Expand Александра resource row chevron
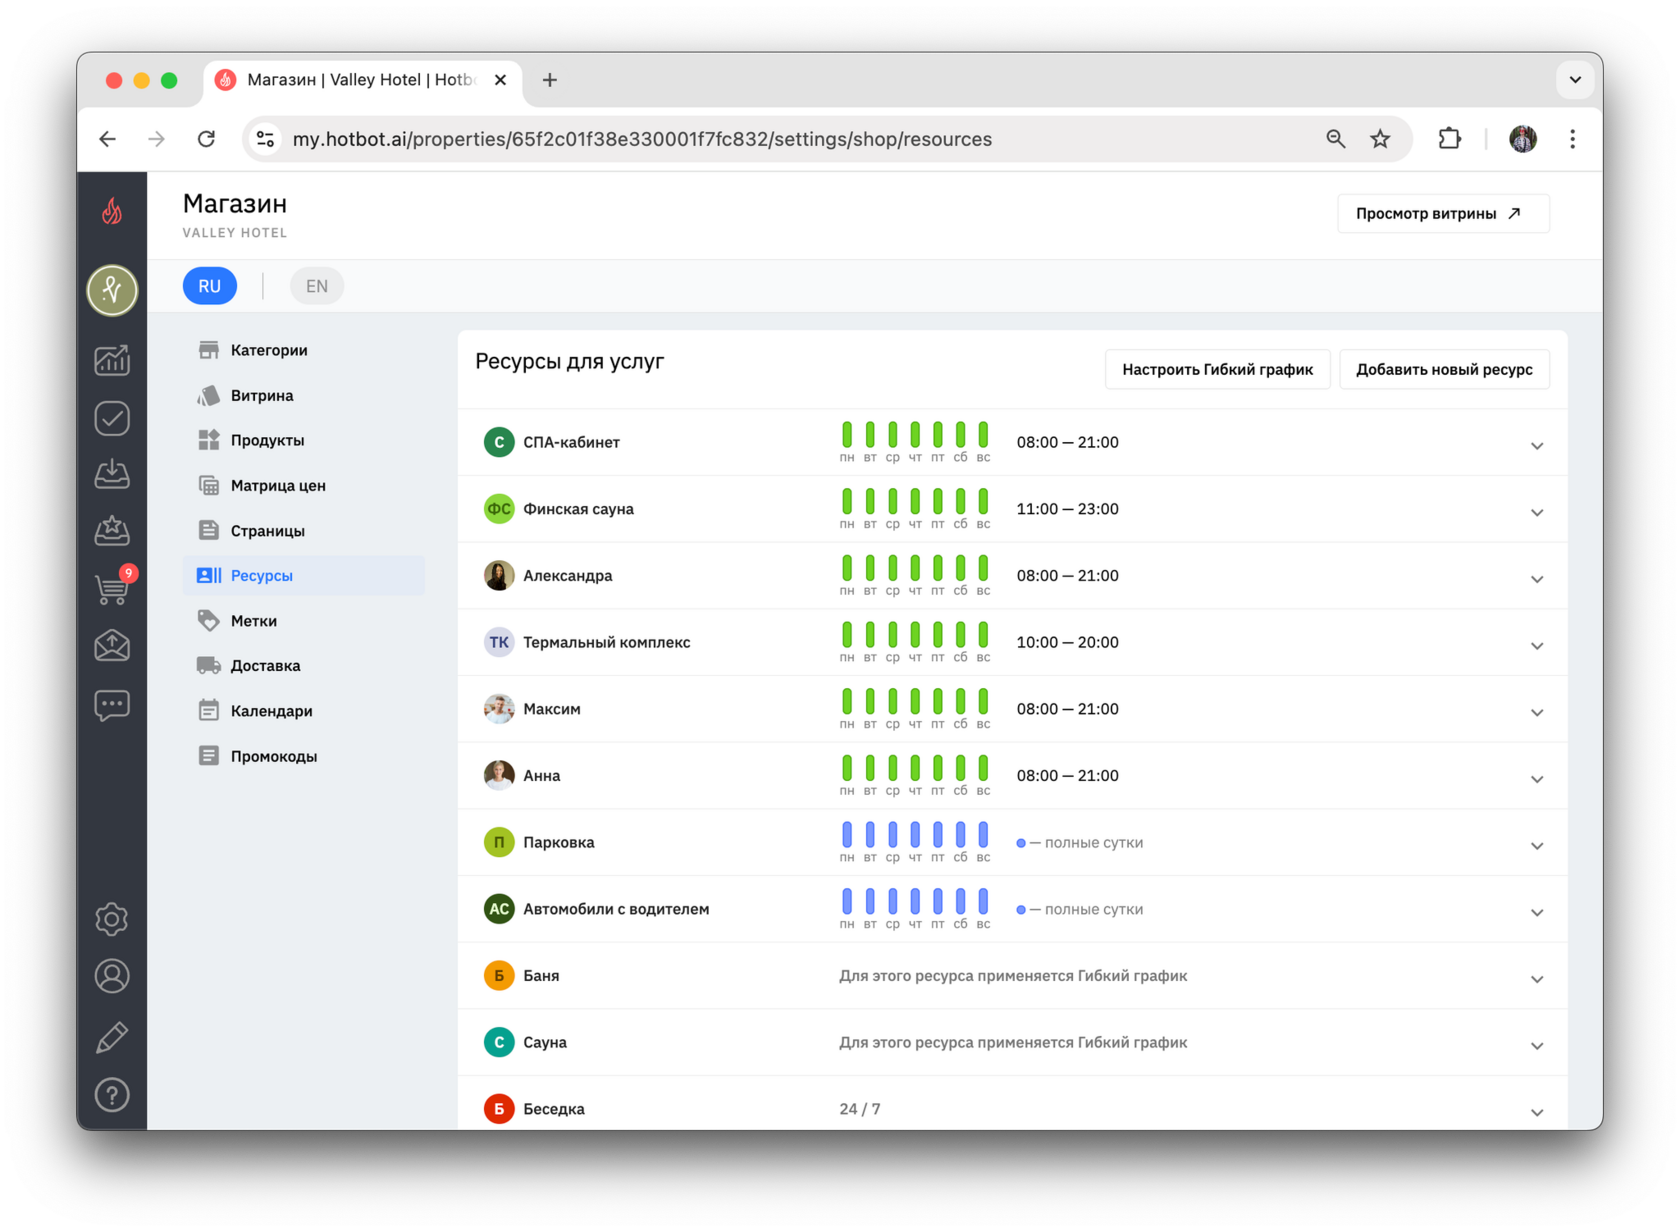The width and height of the screenshot is (1680, 1232). coord(1537,579)
